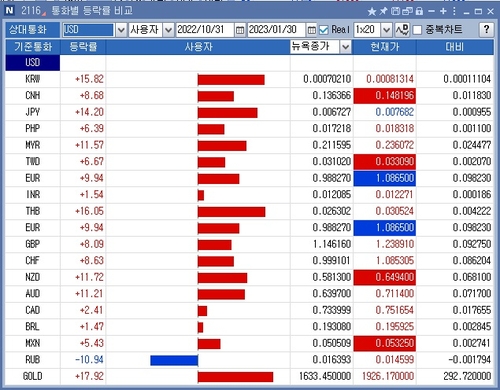This screenshot has height=390, width=500.
Task: Click the linked windows icon in the title bar
Action: click(407, 11)
